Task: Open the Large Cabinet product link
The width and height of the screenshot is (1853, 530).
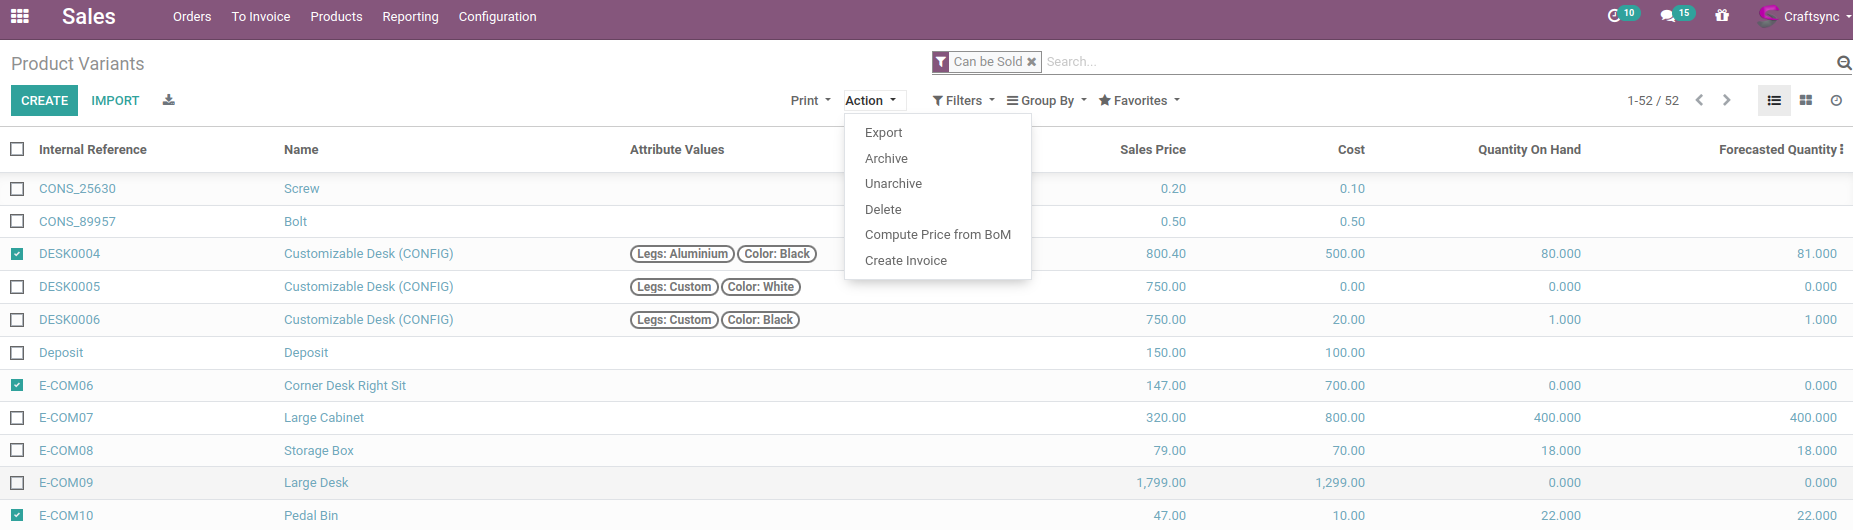Action: (323, 418)
